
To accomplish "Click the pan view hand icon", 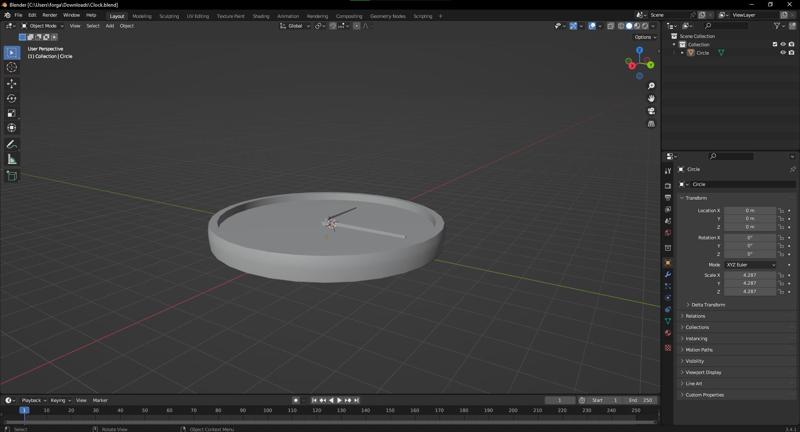I will [651, 98].
